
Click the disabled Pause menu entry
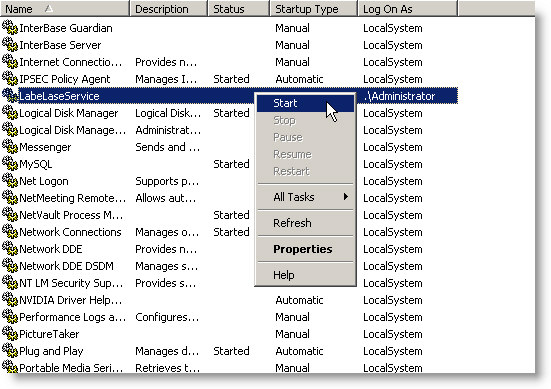pyautogui.click(x=305, y=137)
